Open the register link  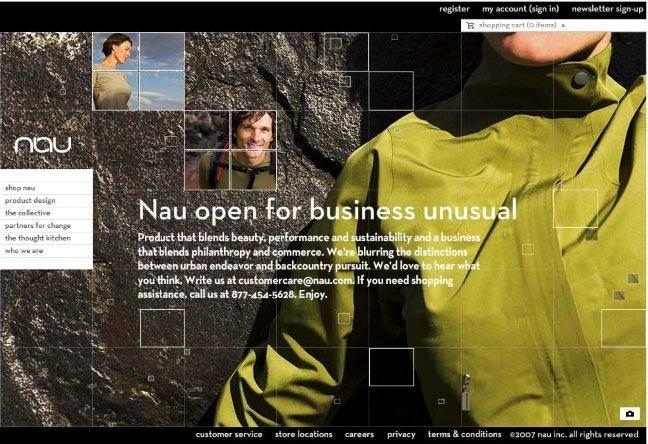point(454,9)
